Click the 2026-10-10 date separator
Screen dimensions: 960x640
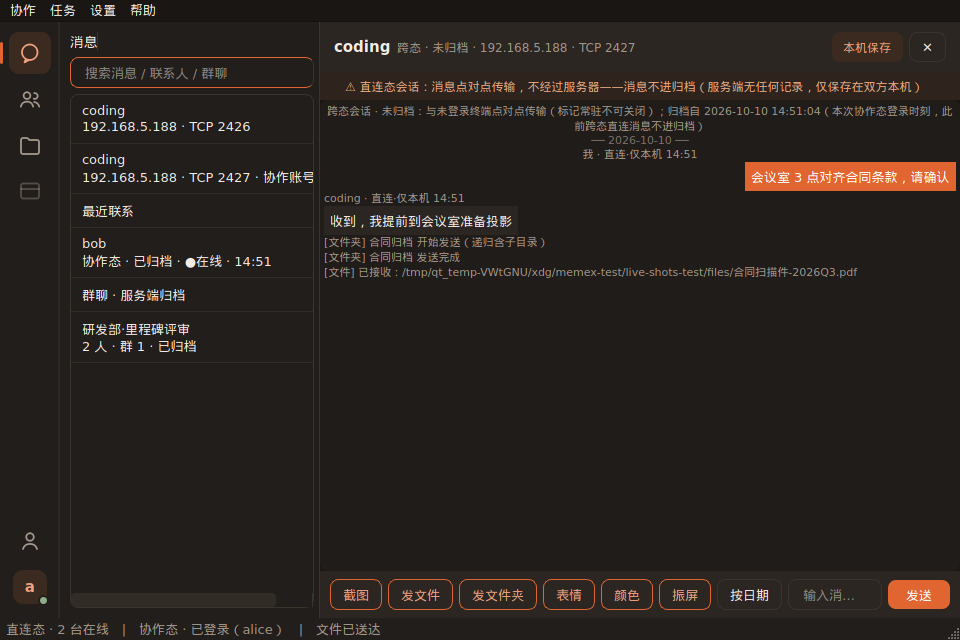point(640,140)
